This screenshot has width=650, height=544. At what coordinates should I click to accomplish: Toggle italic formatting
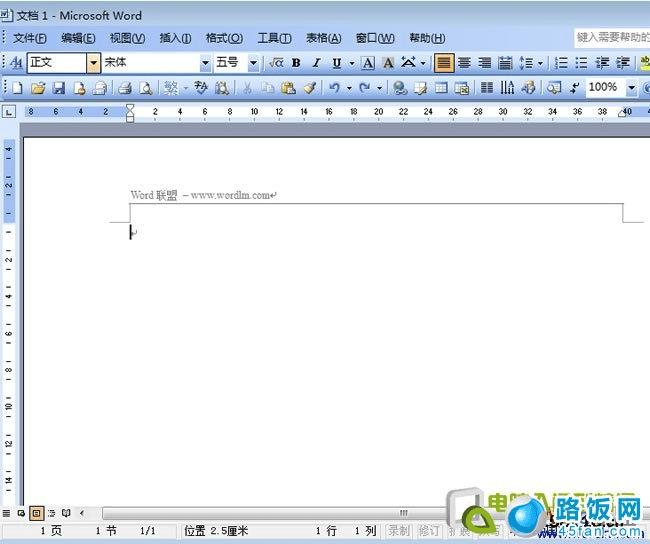(x=316, y=63)
